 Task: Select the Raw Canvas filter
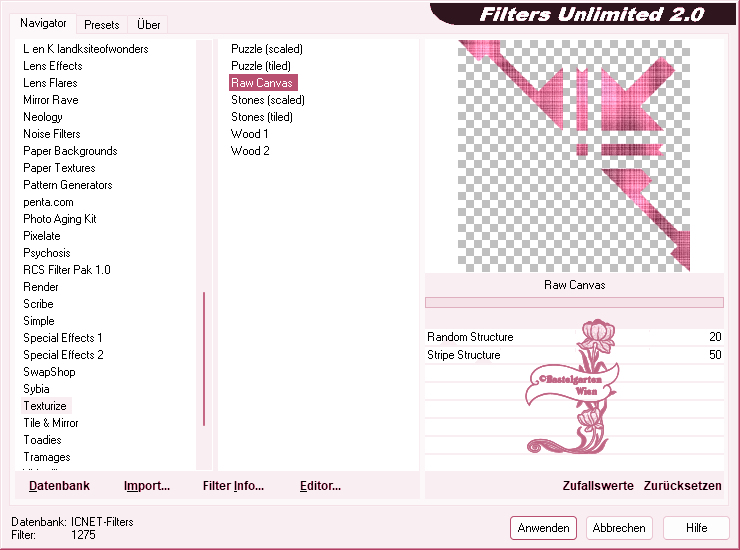click(x=261, y=83)
